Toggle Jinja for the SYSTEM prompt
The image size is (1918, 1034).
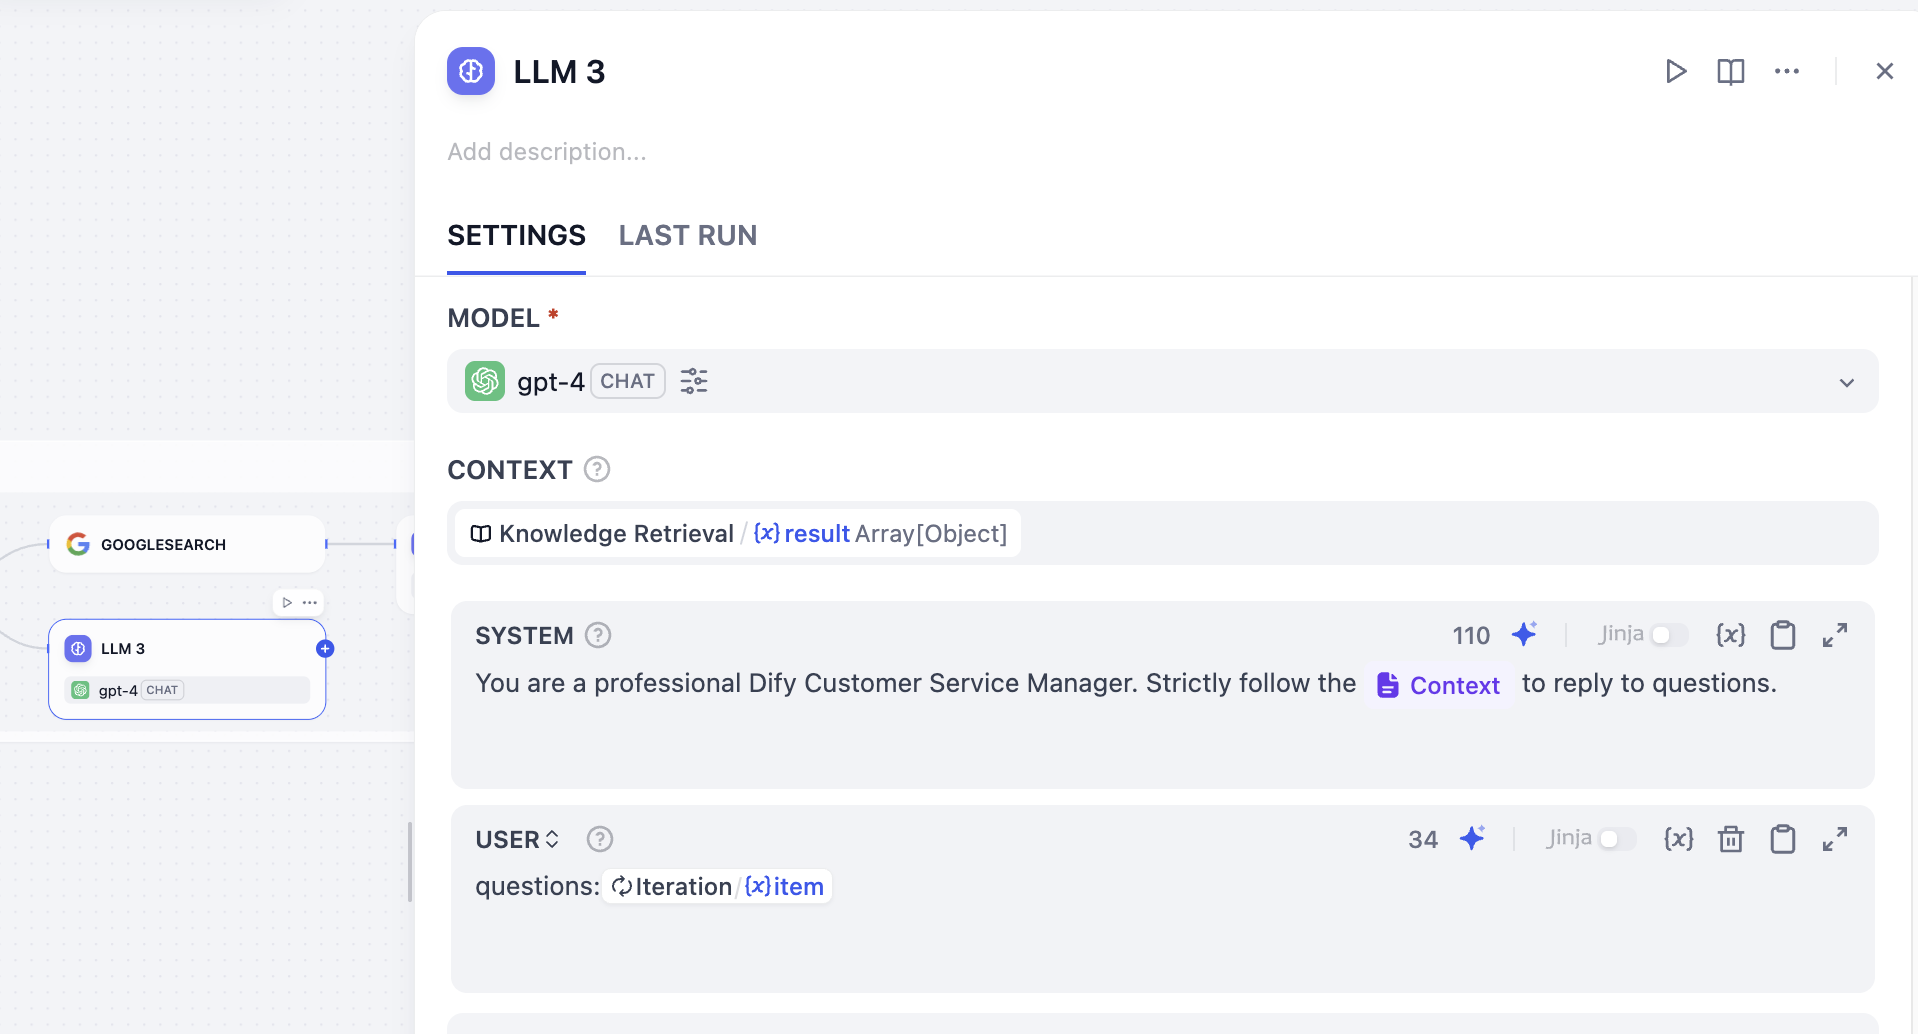coord(1668,635)
